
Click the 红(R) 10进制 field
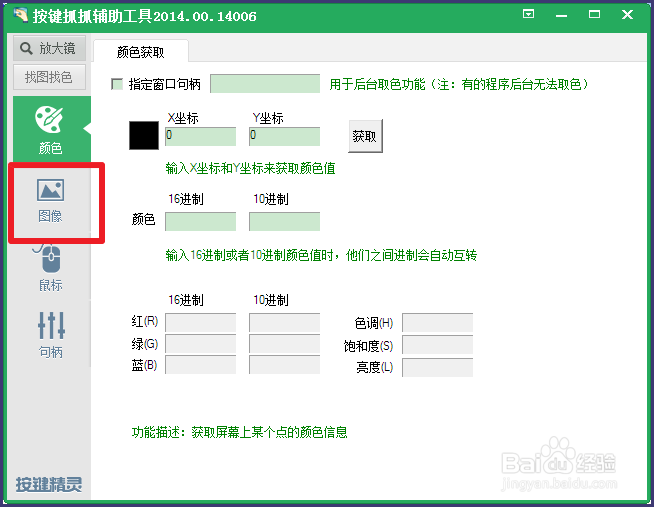tap(284, 322)
